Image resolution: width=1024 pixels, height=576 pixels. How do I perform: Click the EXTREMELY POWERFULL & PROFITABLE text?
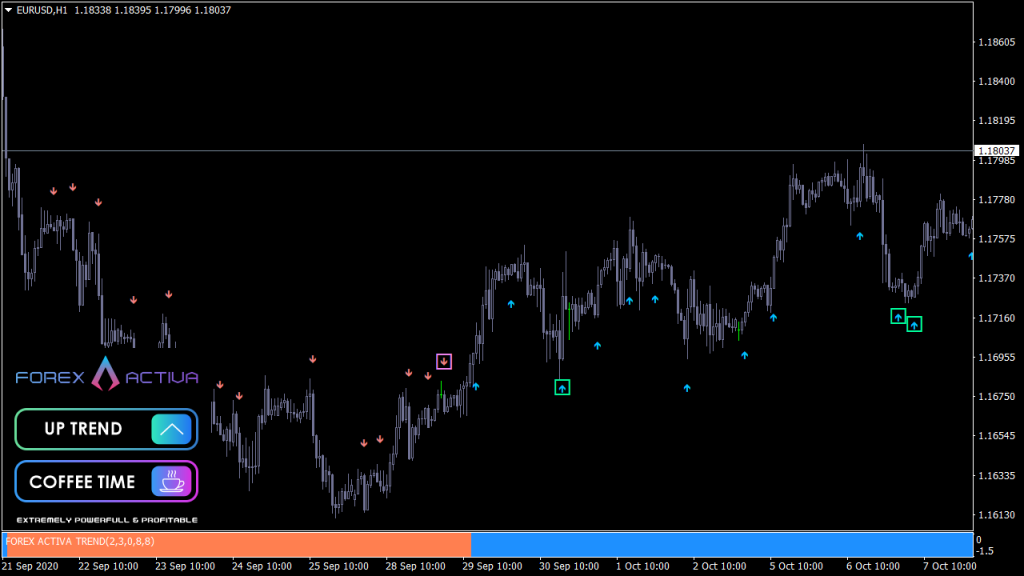[x=105, y=519]
